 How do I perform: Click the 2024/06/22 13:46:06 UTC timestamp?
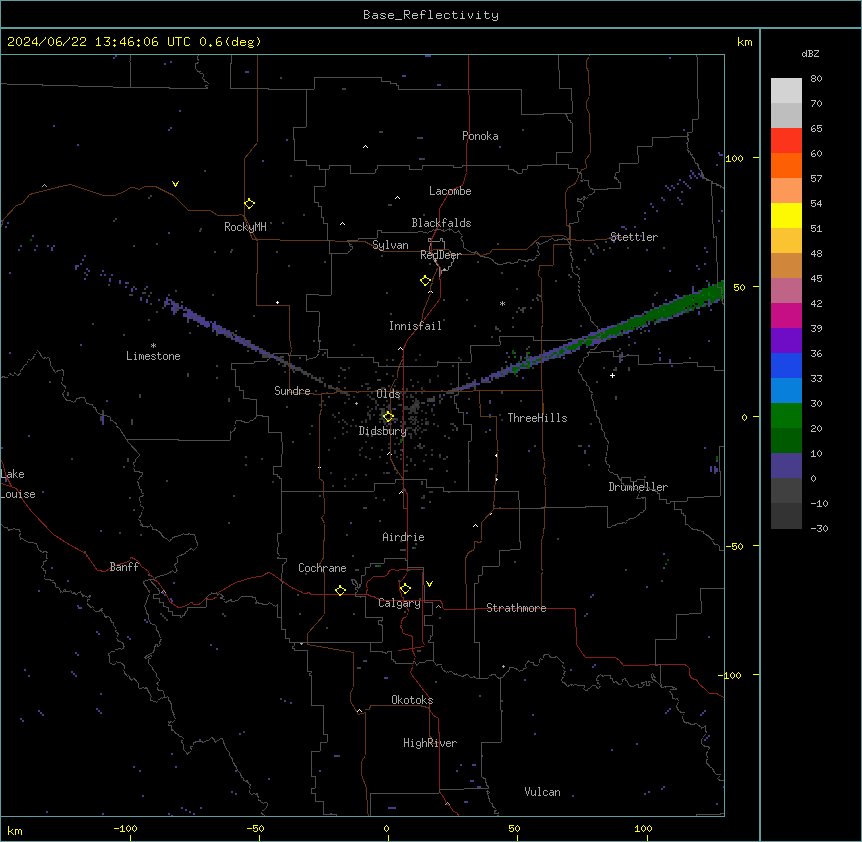tap(99, 42)
